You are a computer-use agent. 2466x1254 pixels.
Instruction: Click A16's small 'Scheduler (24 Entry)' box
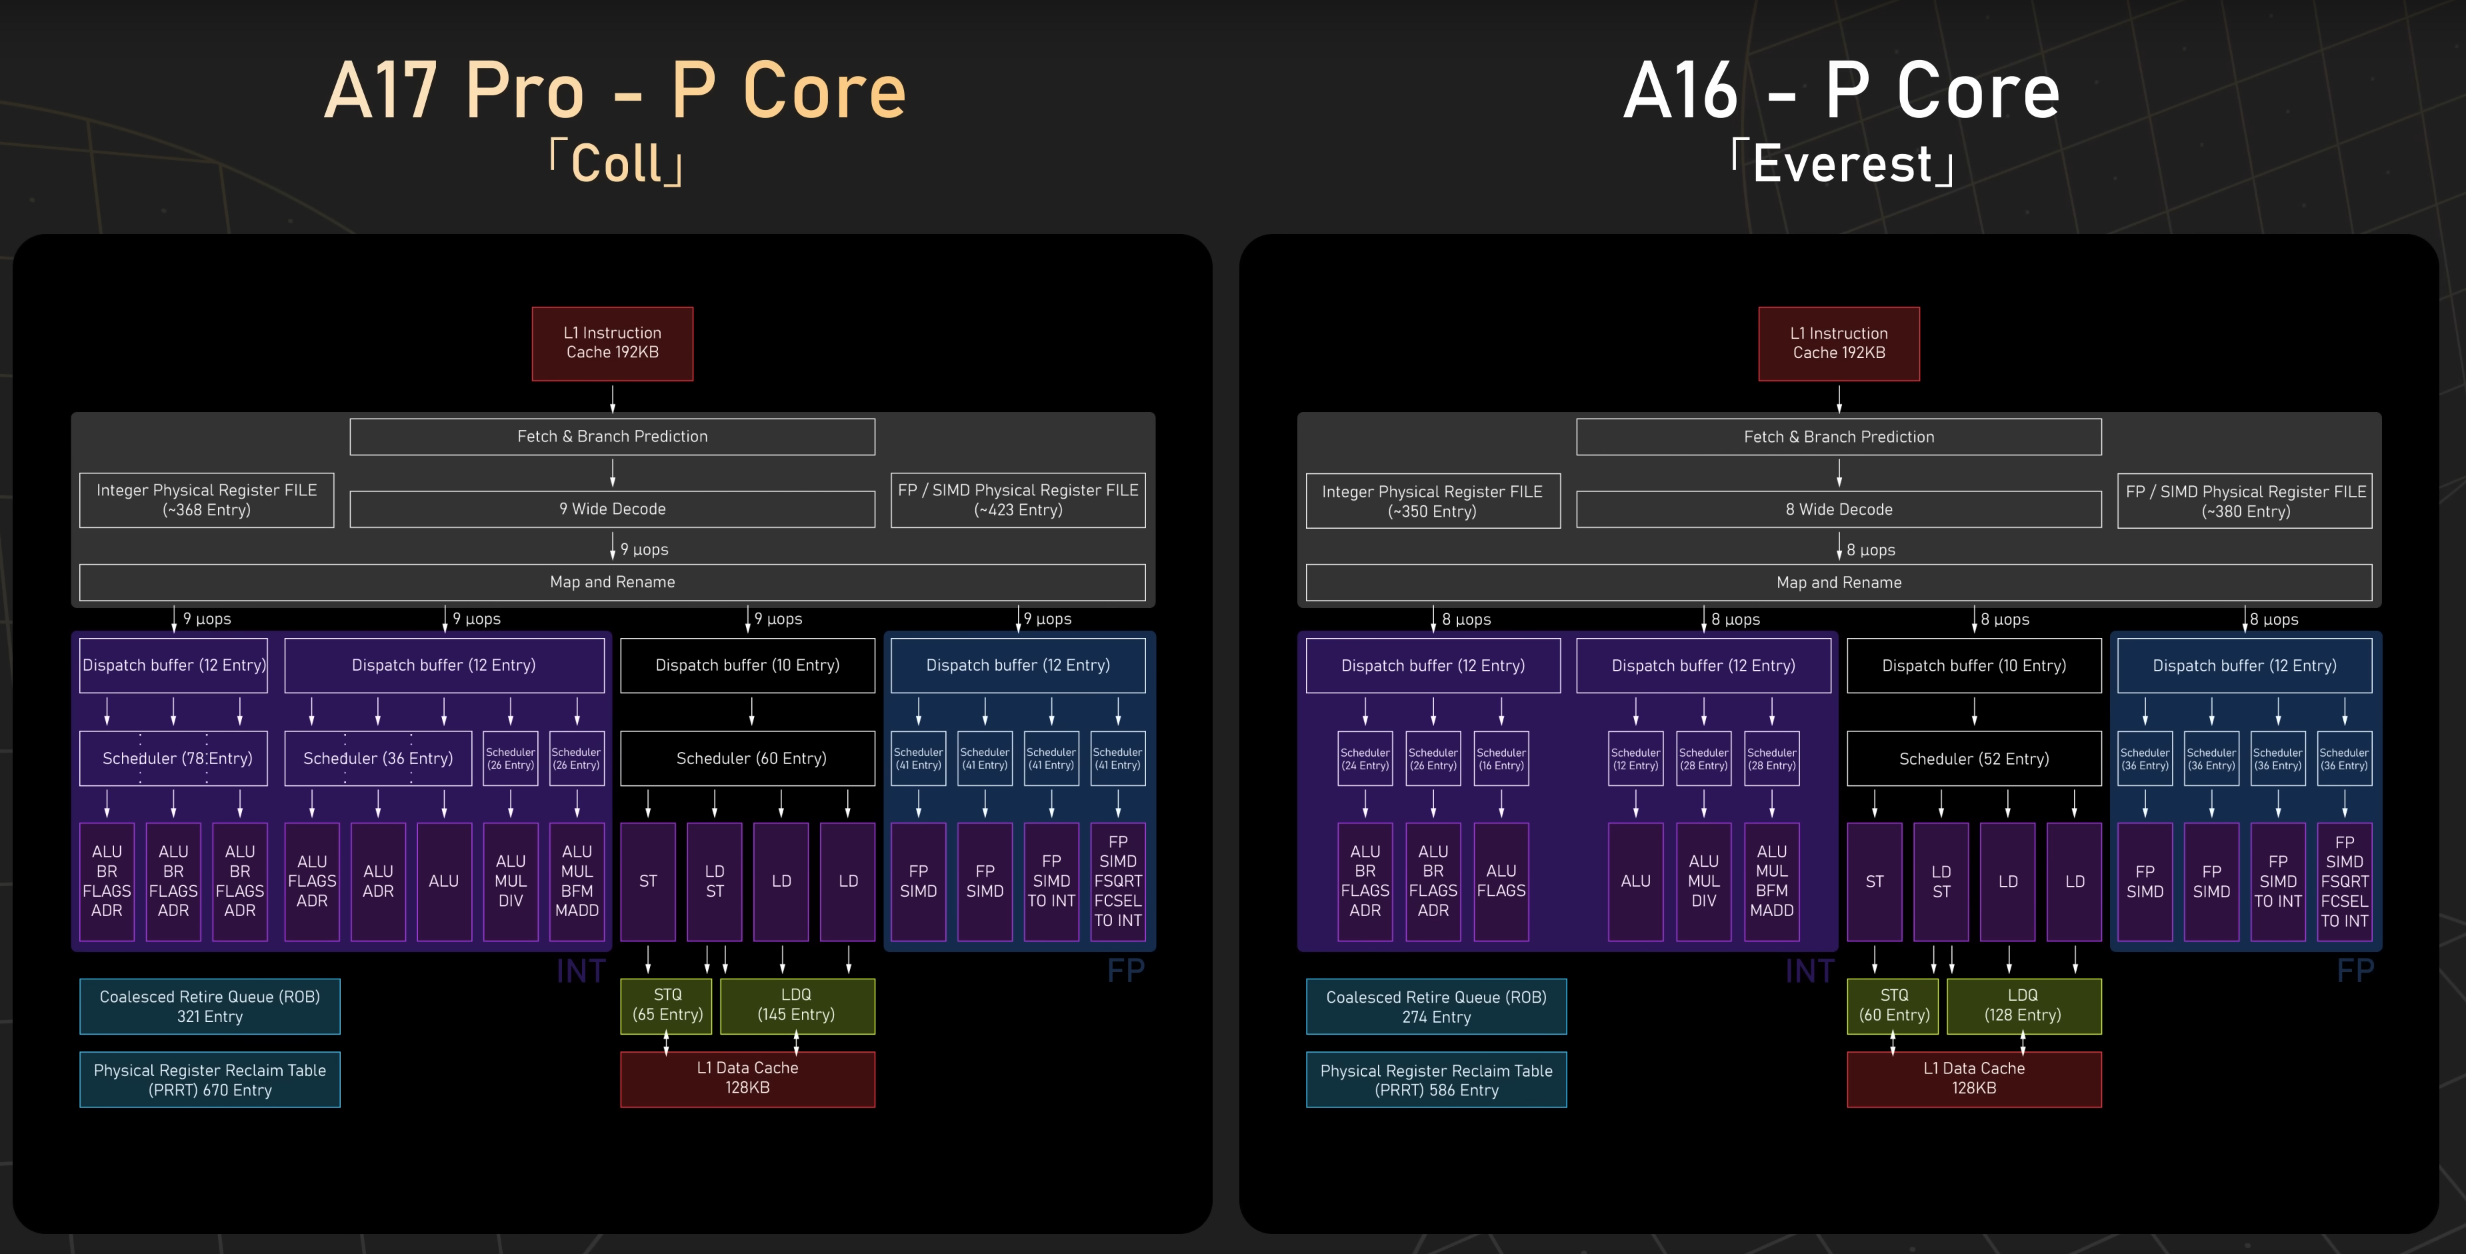1365,758
